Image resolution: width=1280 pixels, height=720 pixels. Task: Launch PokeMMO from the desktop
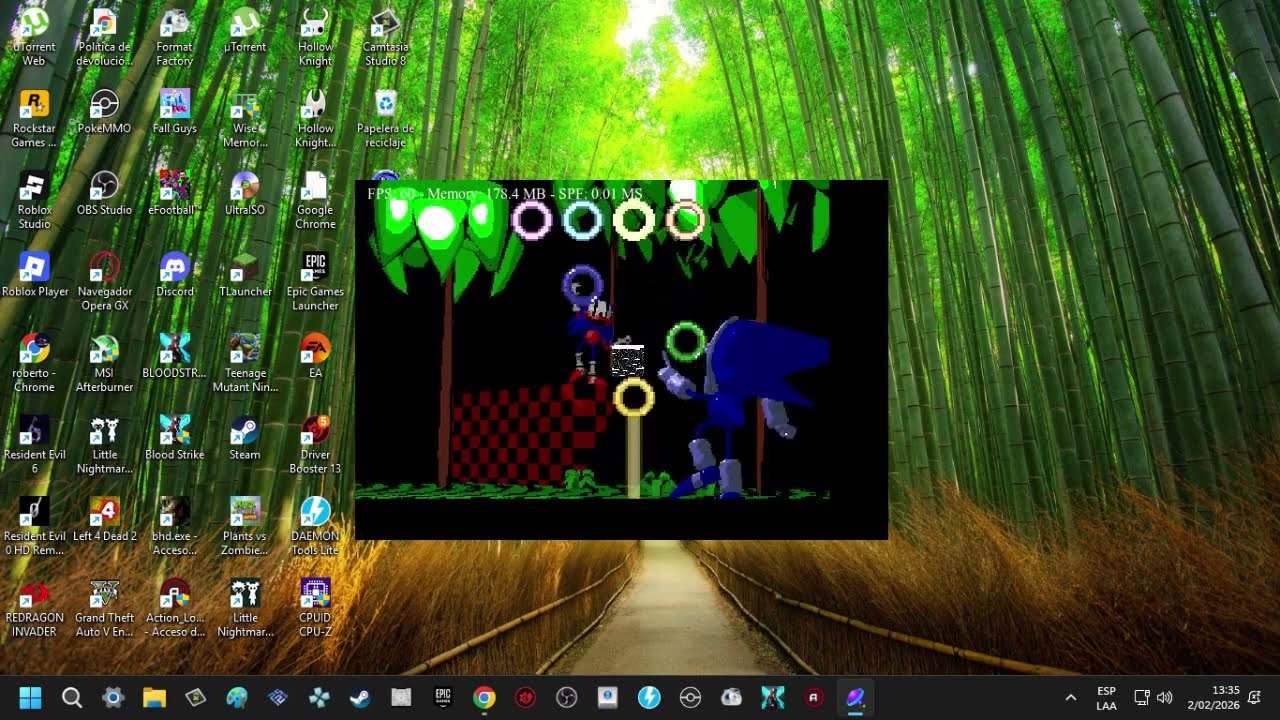(x=104, y=112)
